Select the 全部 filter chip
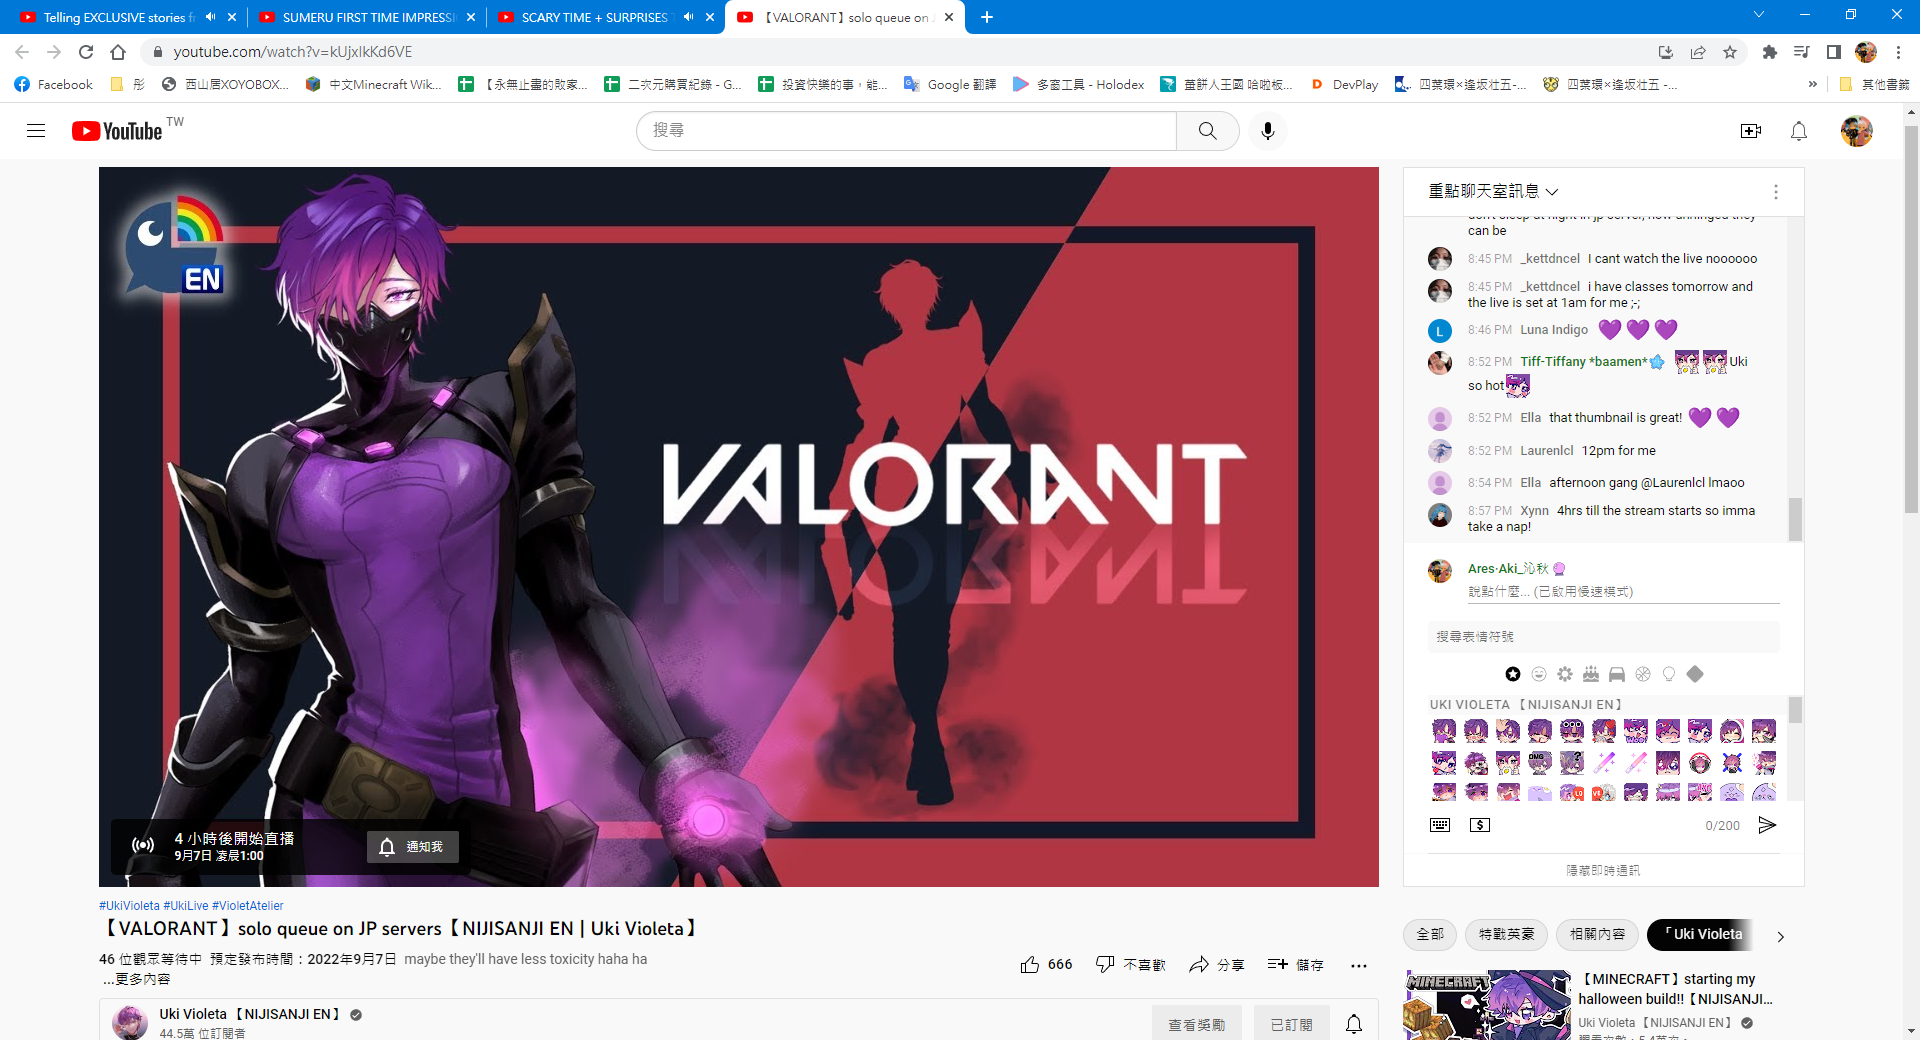1920x1040 pixels. [1430, 934]
